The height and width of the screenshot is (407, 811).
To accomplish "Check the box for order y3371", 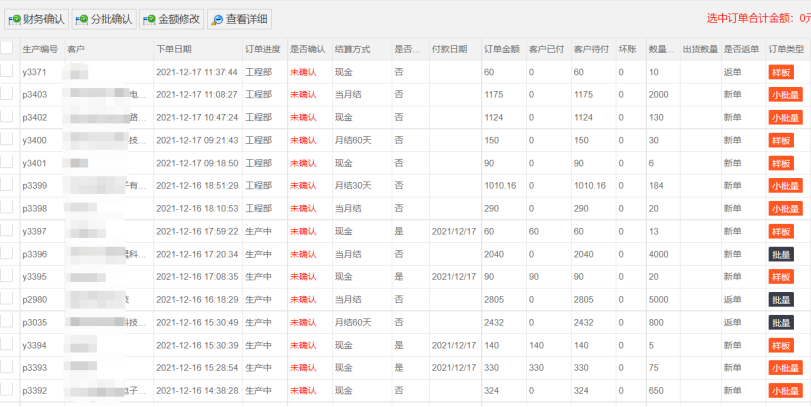I will (8, 72).
